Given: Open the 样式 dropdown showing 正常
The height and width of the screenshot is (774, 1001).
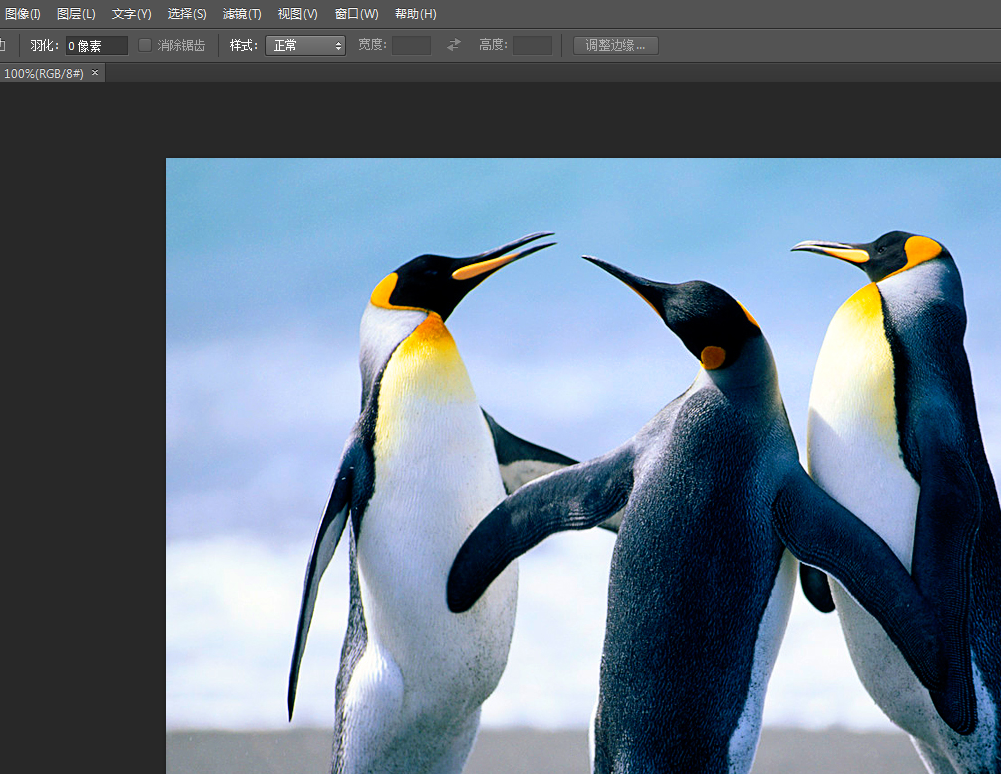Looking at the screenshot, I should pyautogui.click(x=305, y=45).
